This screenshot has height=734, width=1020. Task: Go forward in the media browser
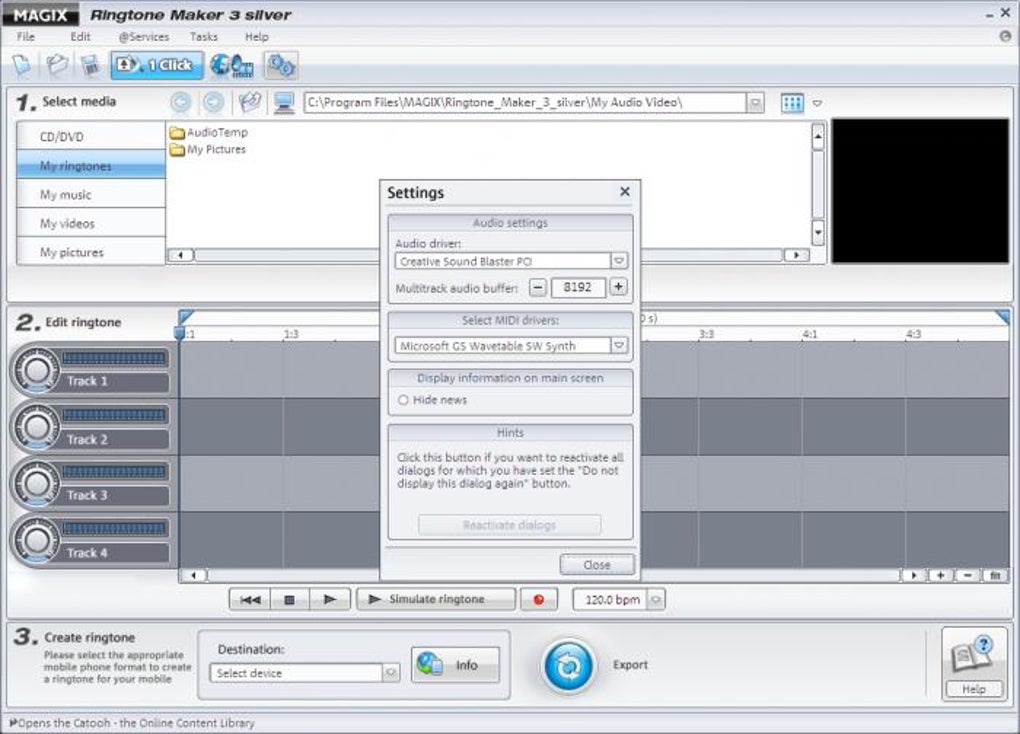213,102
